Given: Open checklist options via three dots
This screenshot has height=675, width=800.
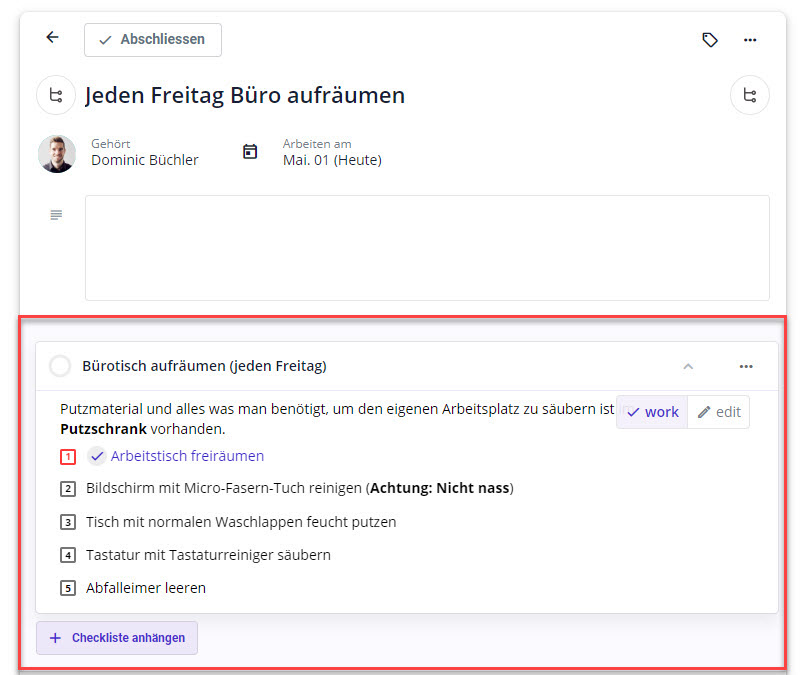Looking at the screenshot, I should 746,366.
